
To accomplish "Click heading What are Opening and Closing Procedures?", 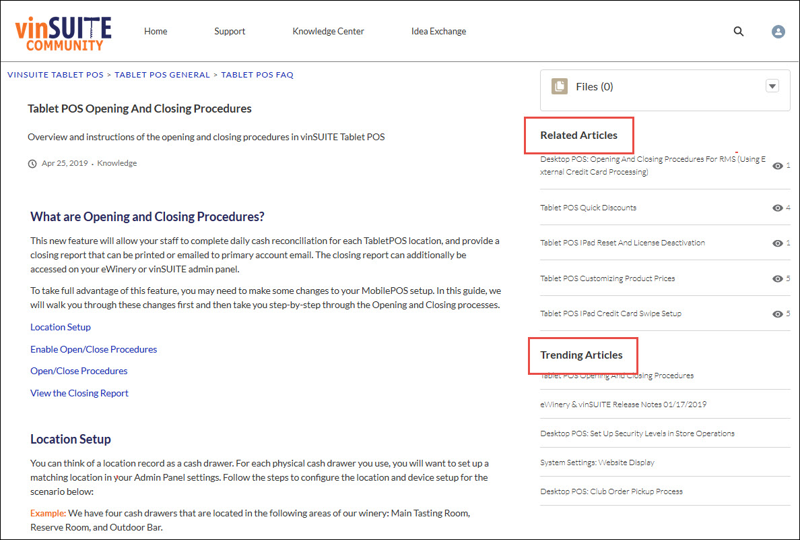I will point(147,217).
